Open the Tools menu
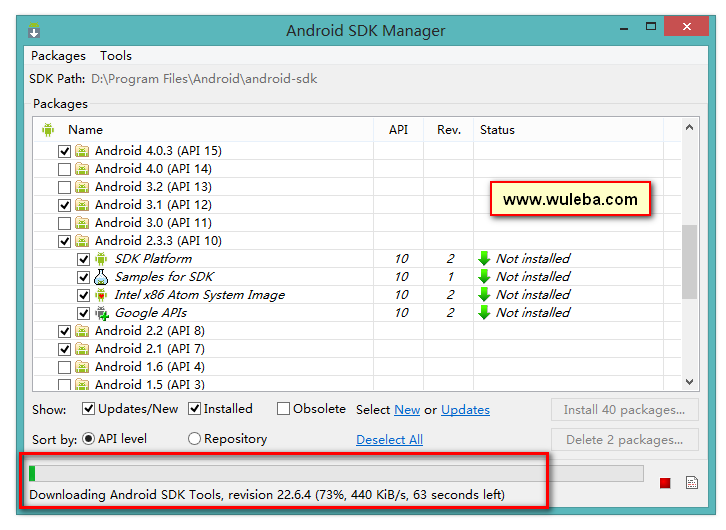Screen dimensions: 726x530 [116, 56]
